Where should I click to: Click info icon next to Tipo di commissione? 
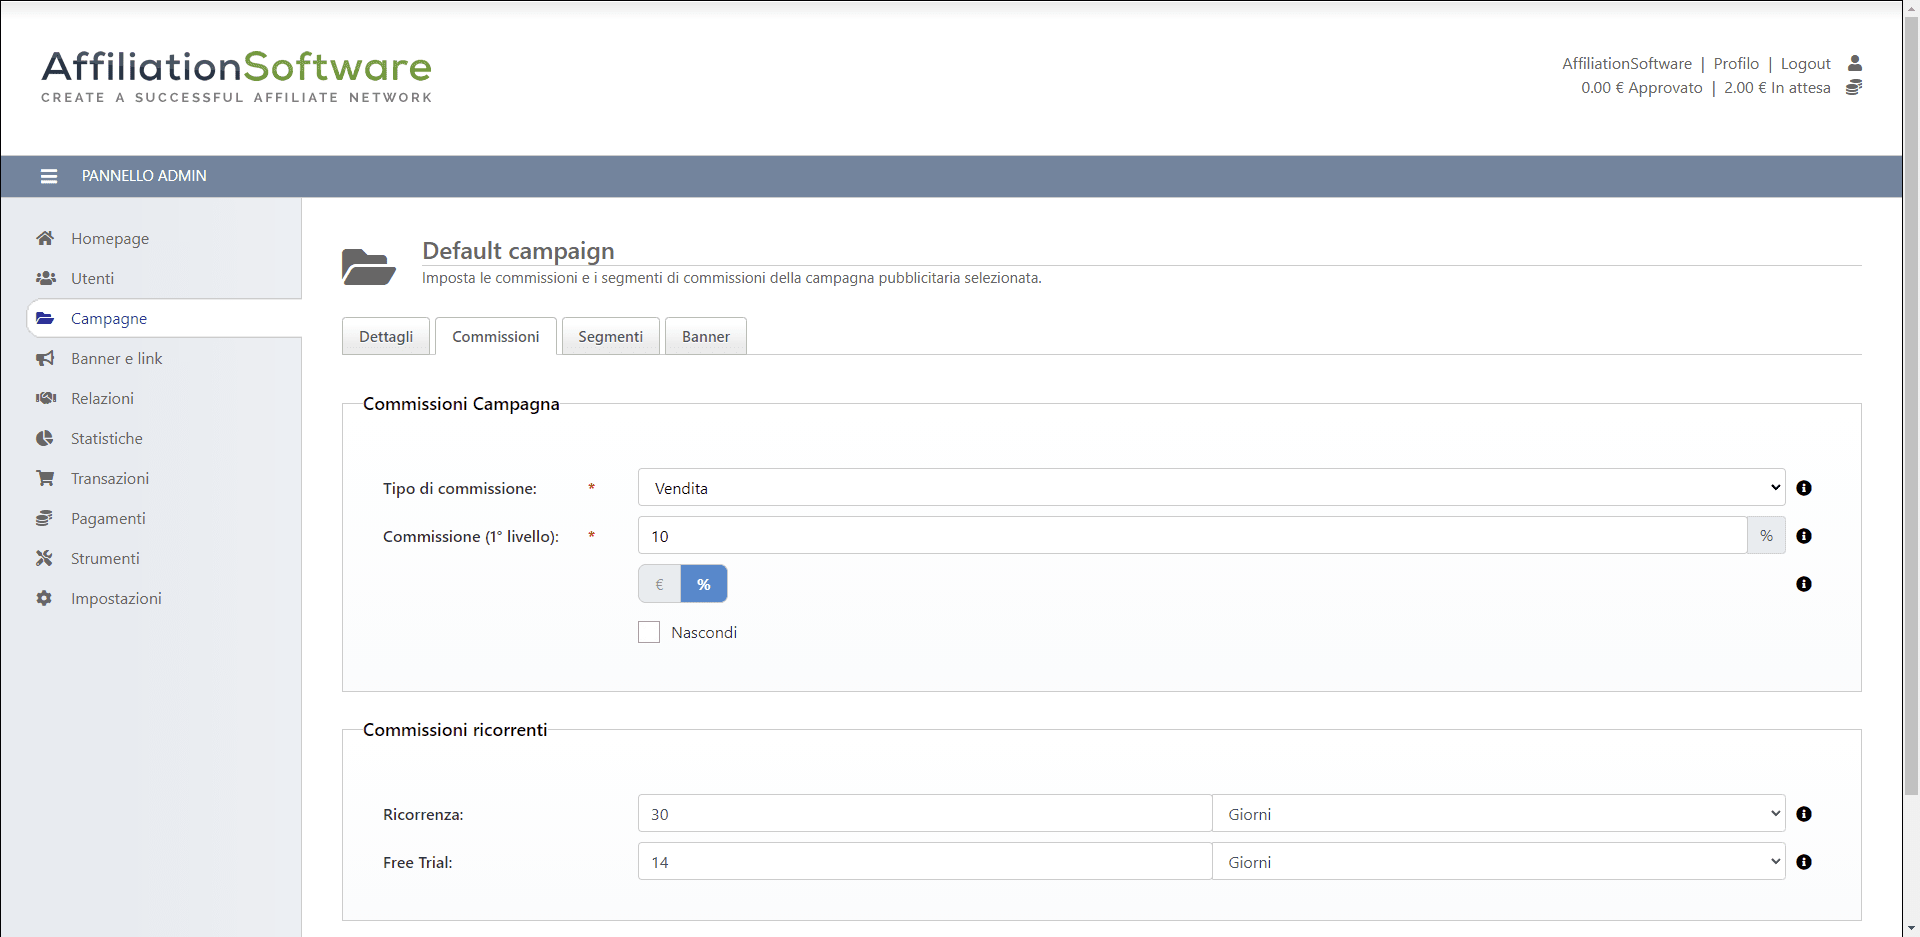[1804, 488]
